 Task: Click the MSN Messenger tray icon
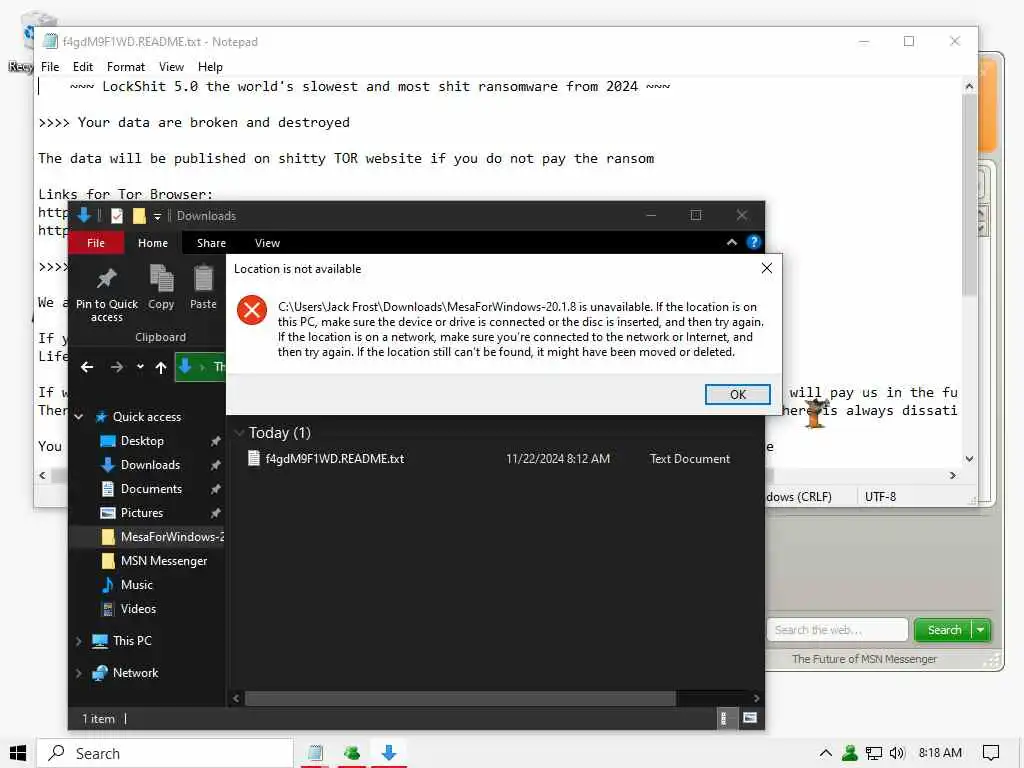(850, 753)
